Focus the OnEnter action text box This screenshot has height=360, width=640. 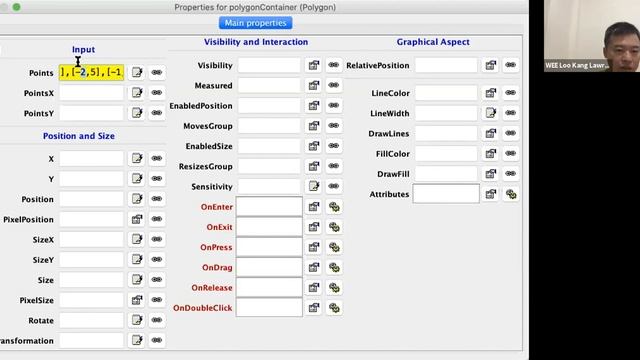269,207
